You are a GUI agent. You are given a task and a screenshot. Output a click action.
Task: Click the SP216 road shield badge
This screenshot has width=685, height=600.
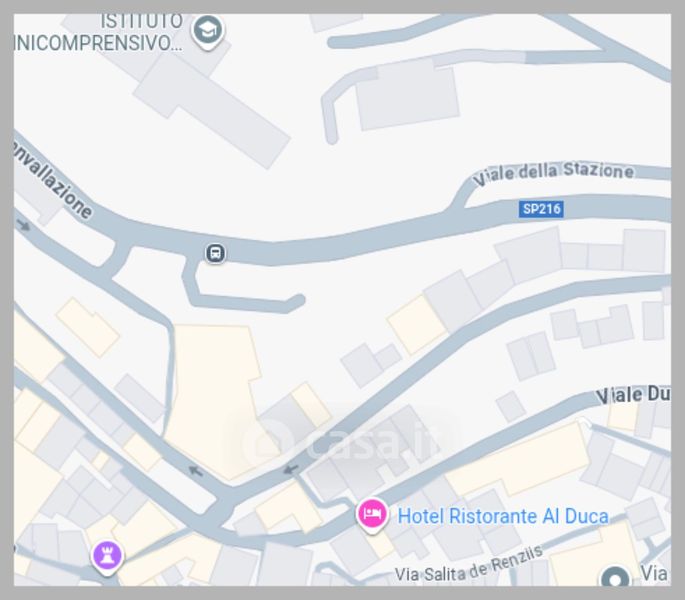pyautogui.click(x=541, y=209)
